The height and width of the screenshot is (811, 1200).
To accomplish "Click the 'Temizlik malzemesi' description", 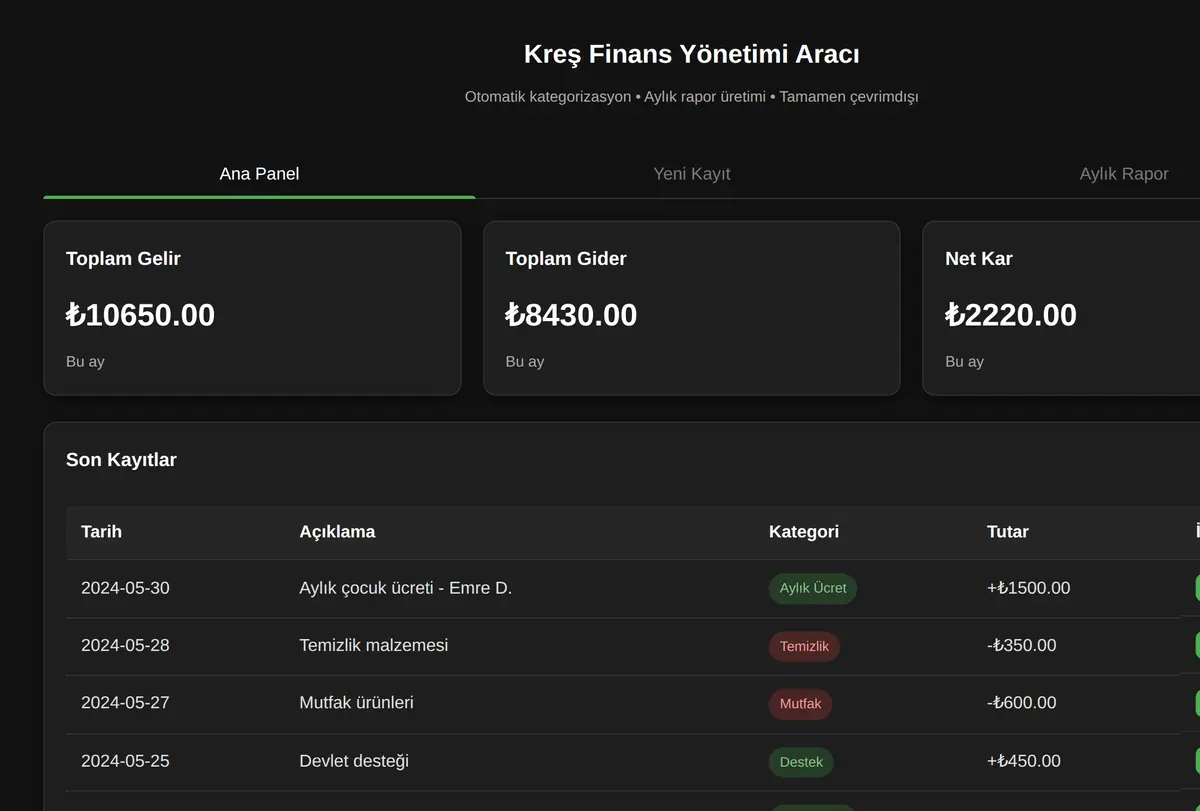I will point(374,645).
